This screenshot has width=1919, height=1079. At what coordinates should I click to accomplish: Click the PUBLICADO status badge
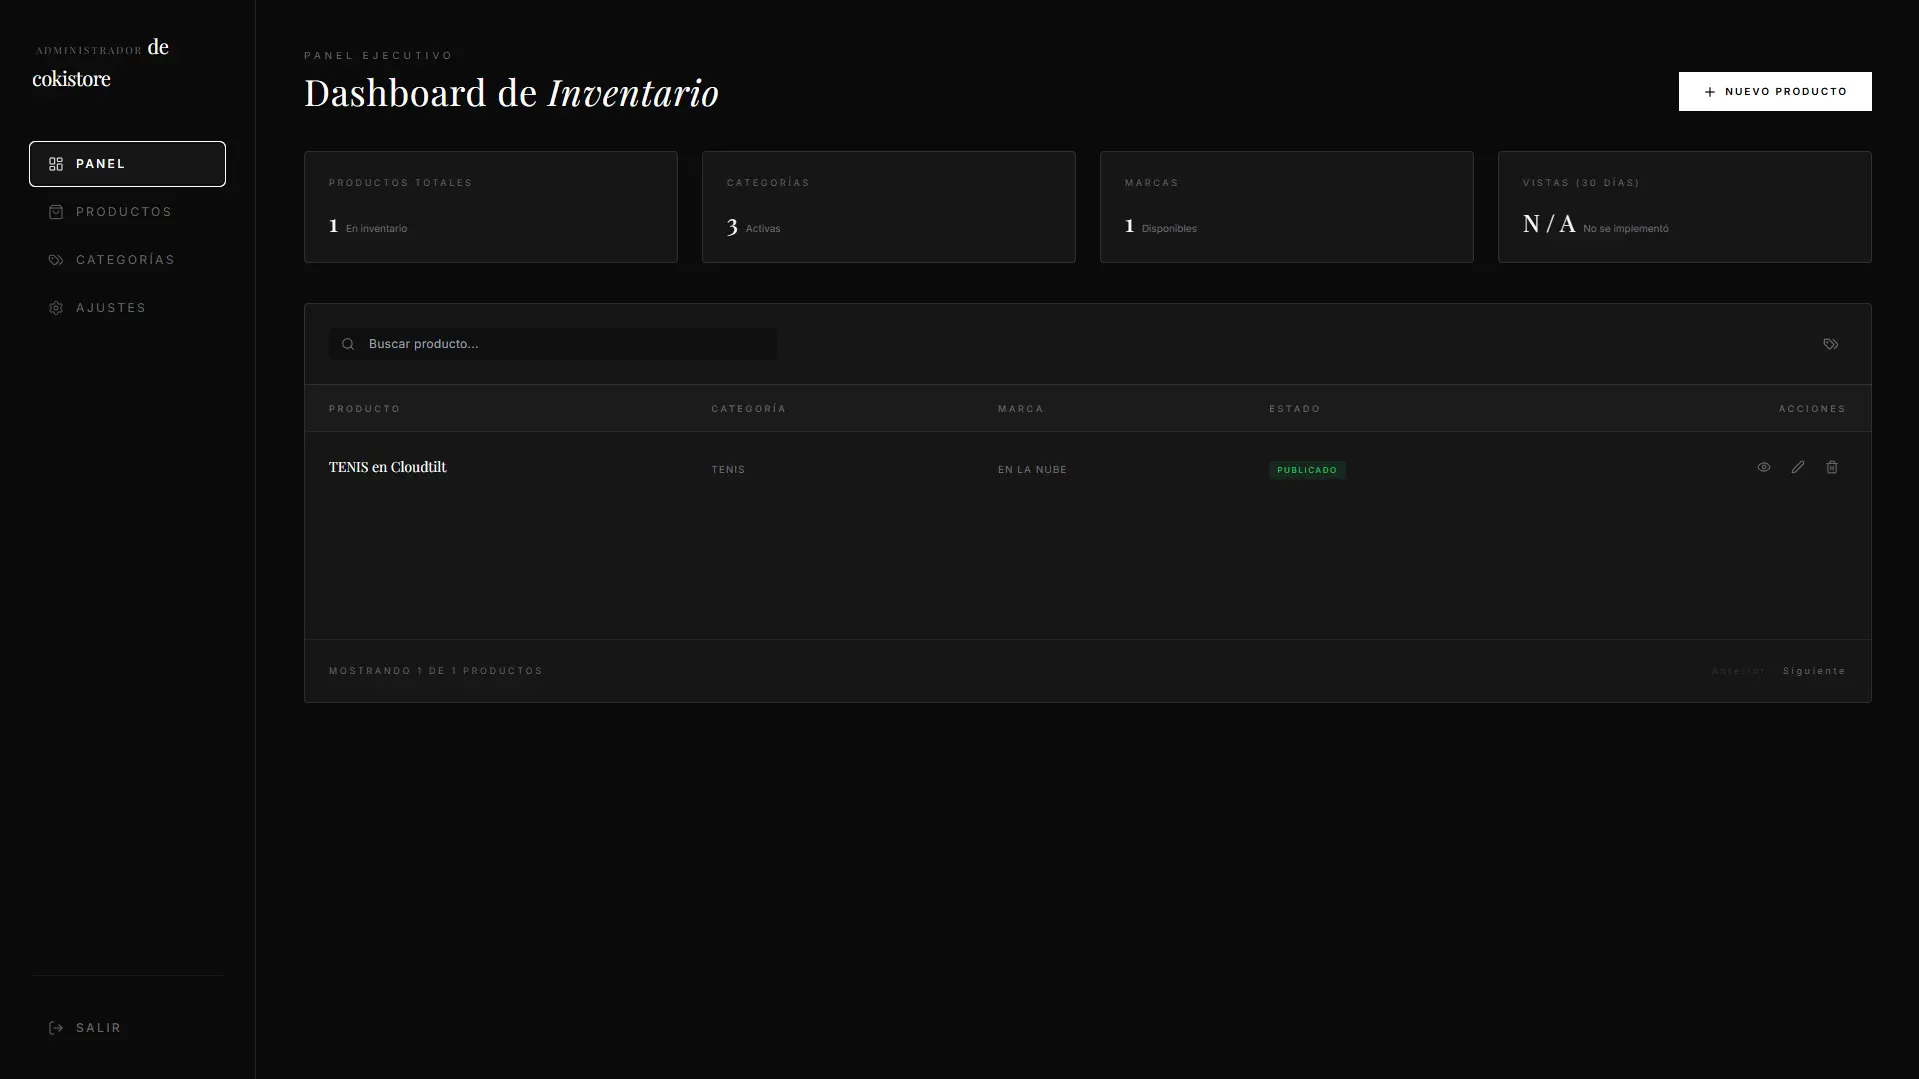point(1307,470)
